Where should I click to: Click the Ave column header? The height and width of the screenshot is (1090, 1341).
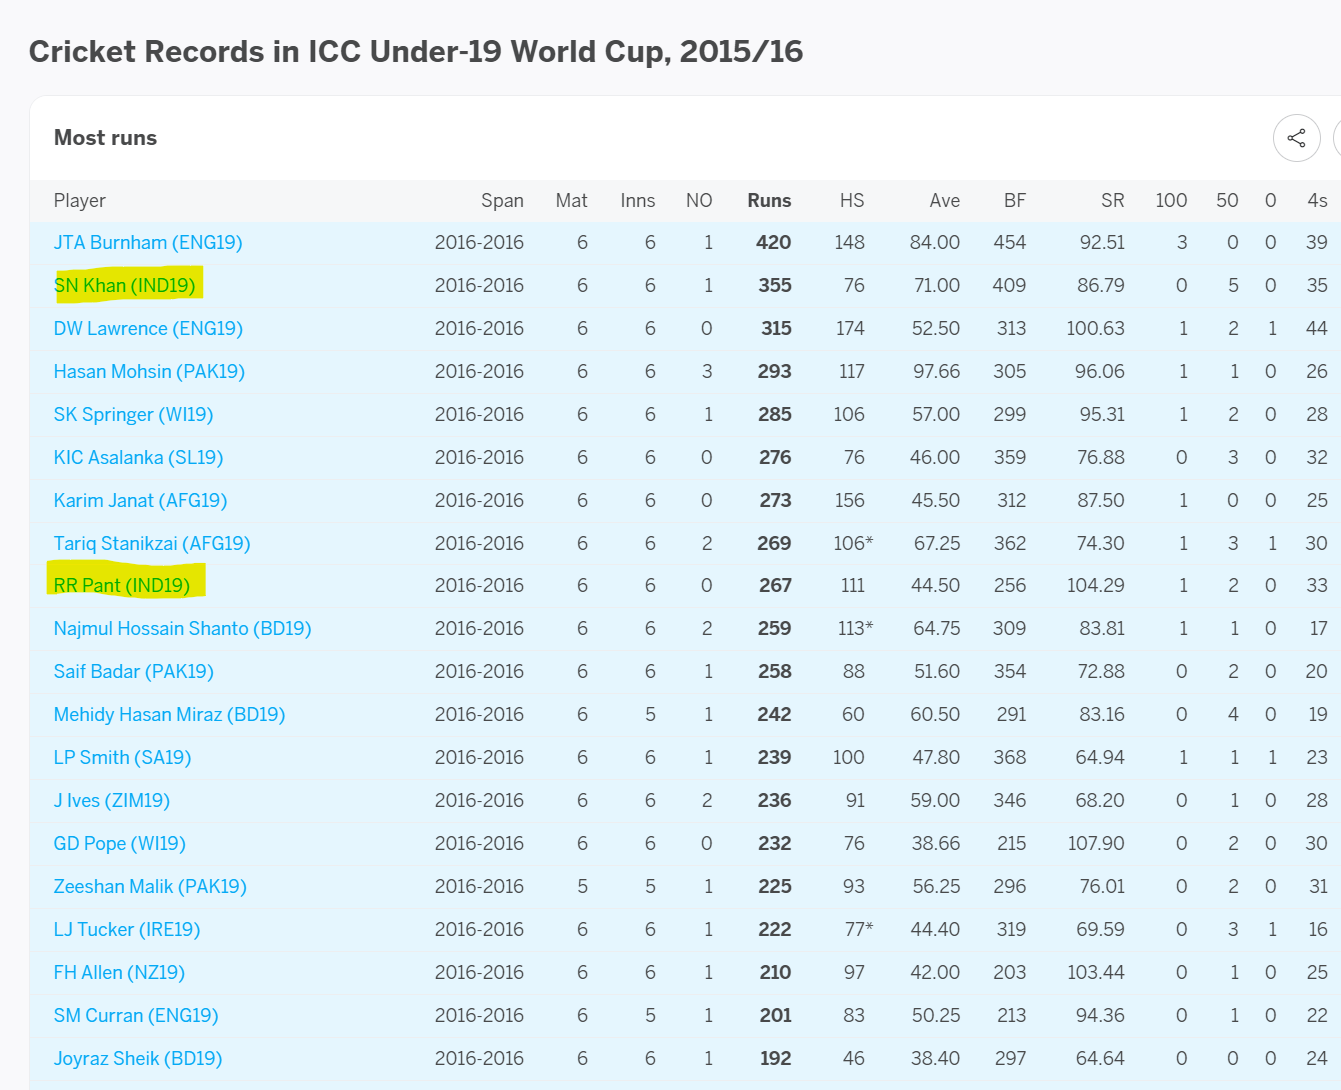(x=944, y=200)
